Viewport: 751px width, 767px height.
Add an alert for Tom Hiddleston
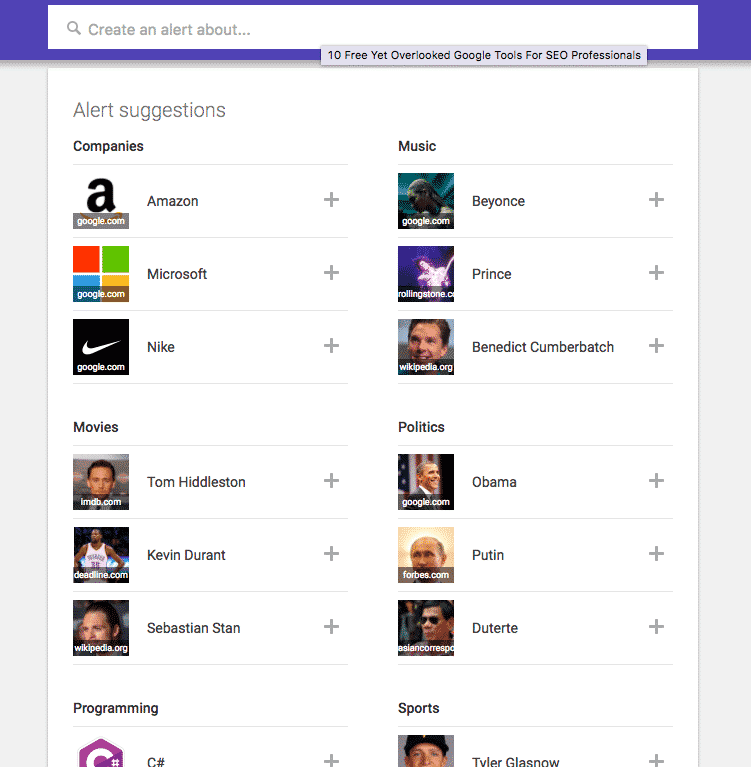click(331, 481)
